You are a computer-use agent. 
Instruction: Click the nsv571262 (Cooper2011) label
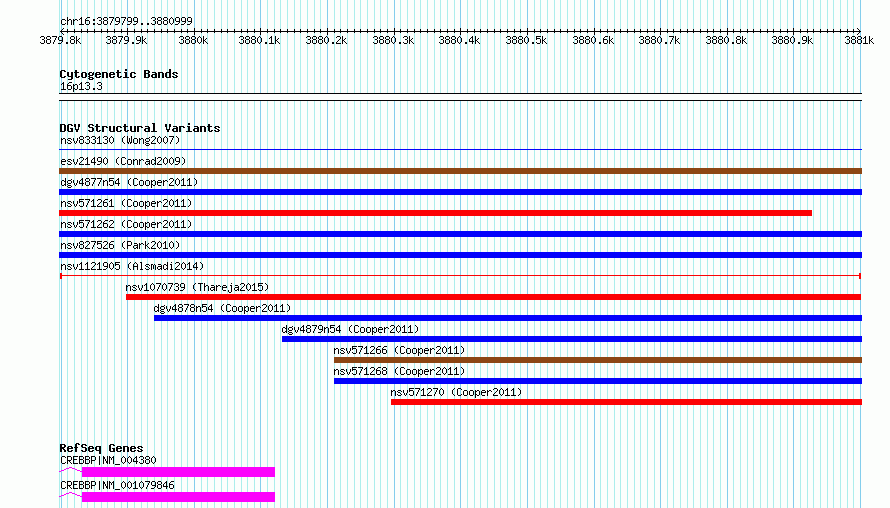[125, 224]
